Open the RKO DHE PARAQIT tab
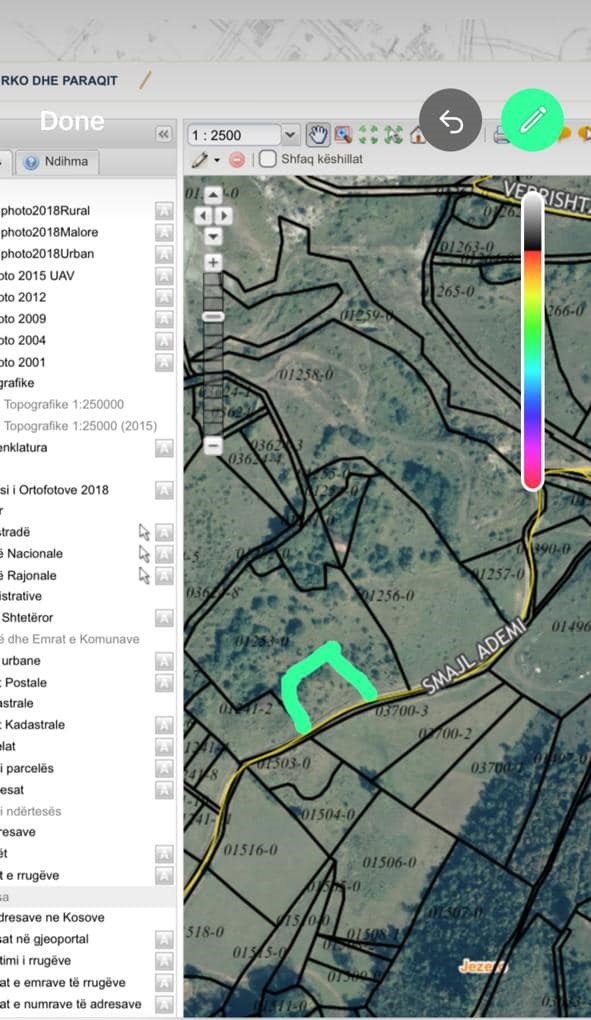 [59, 81]
